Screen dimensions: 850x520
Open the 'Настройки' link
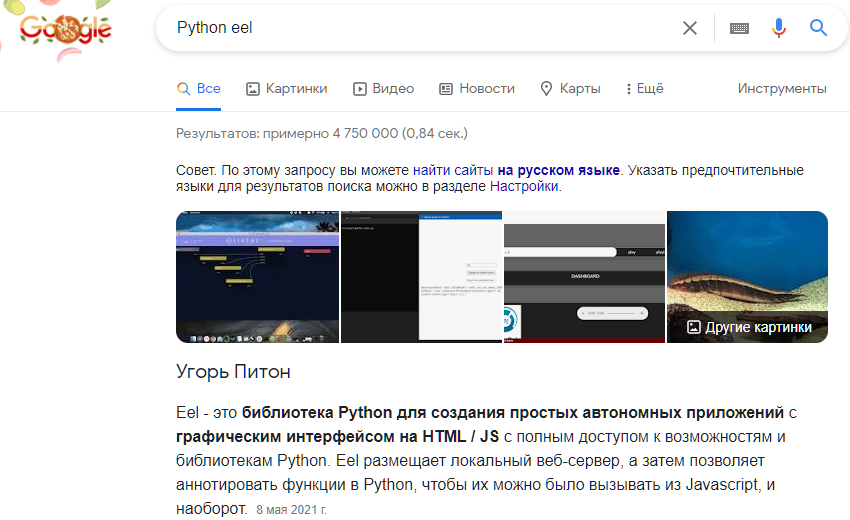(x=524, y=187)
